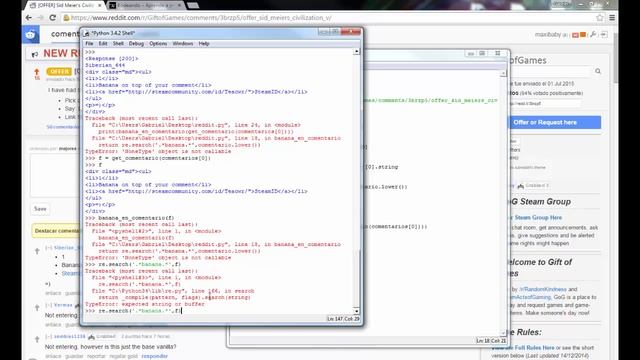Click the reddit logout icon
This screenshot has height=360, width=640.
(604, 35)
